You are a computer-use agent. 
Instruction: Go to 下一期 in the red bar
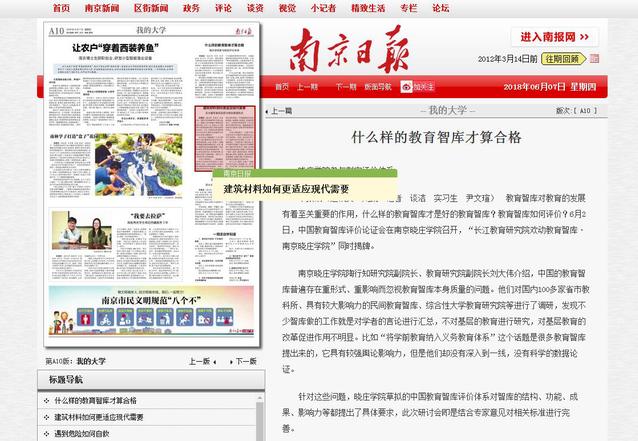click(346, 87)
